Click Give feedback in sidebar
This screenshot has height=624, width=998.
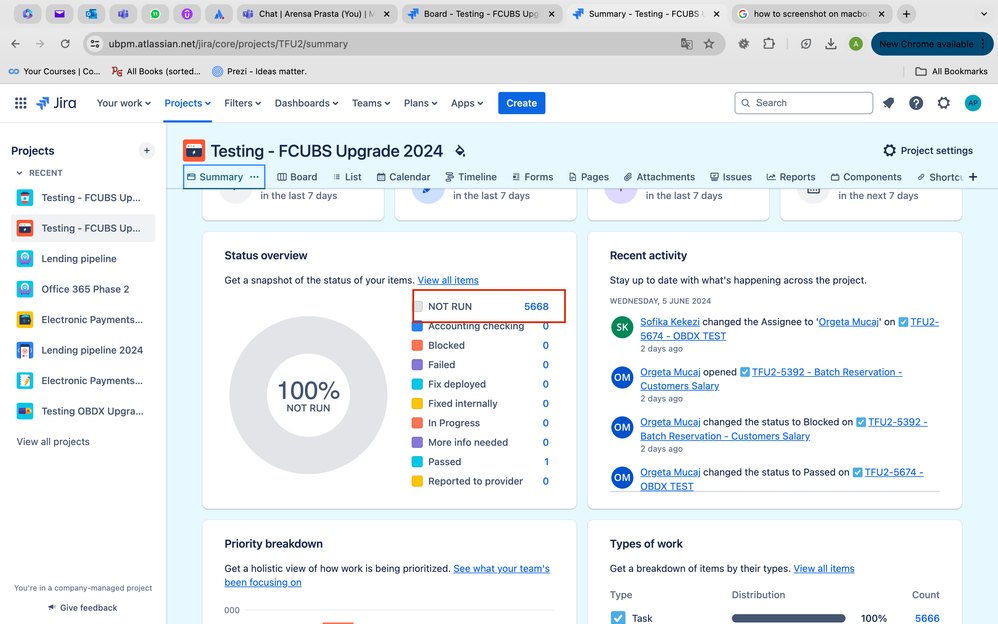(x=83, y=608)
